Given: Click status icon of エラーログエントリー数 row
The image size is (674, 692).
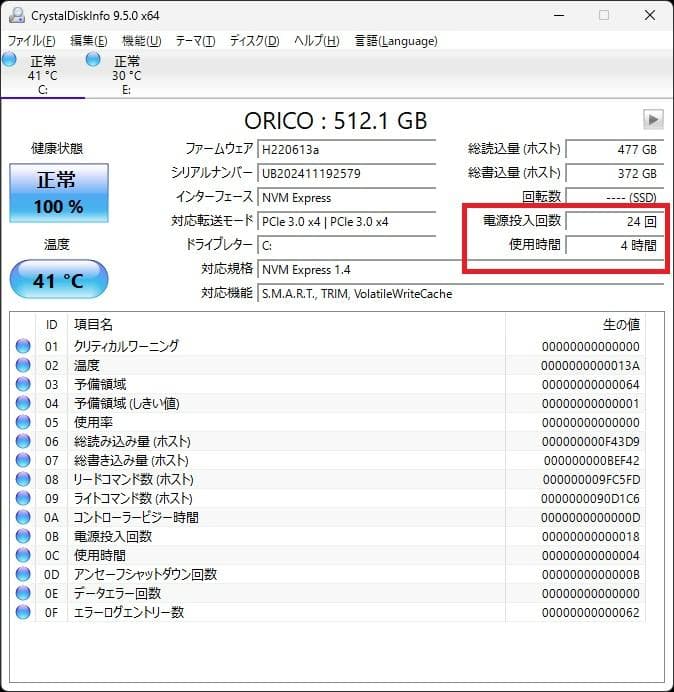Looking at the screenshot, I should pos(23,612).
